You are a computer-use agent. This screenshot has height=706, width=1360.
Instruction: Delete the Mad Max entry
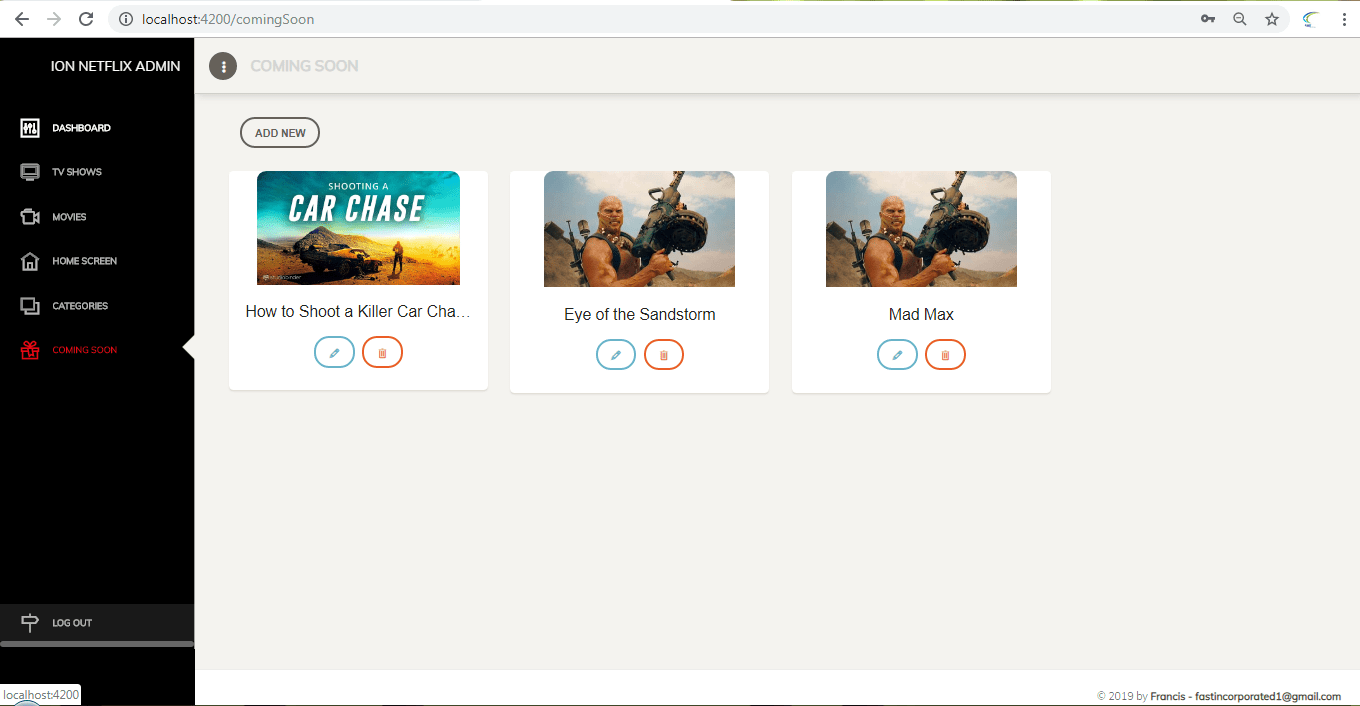[945, 354]
